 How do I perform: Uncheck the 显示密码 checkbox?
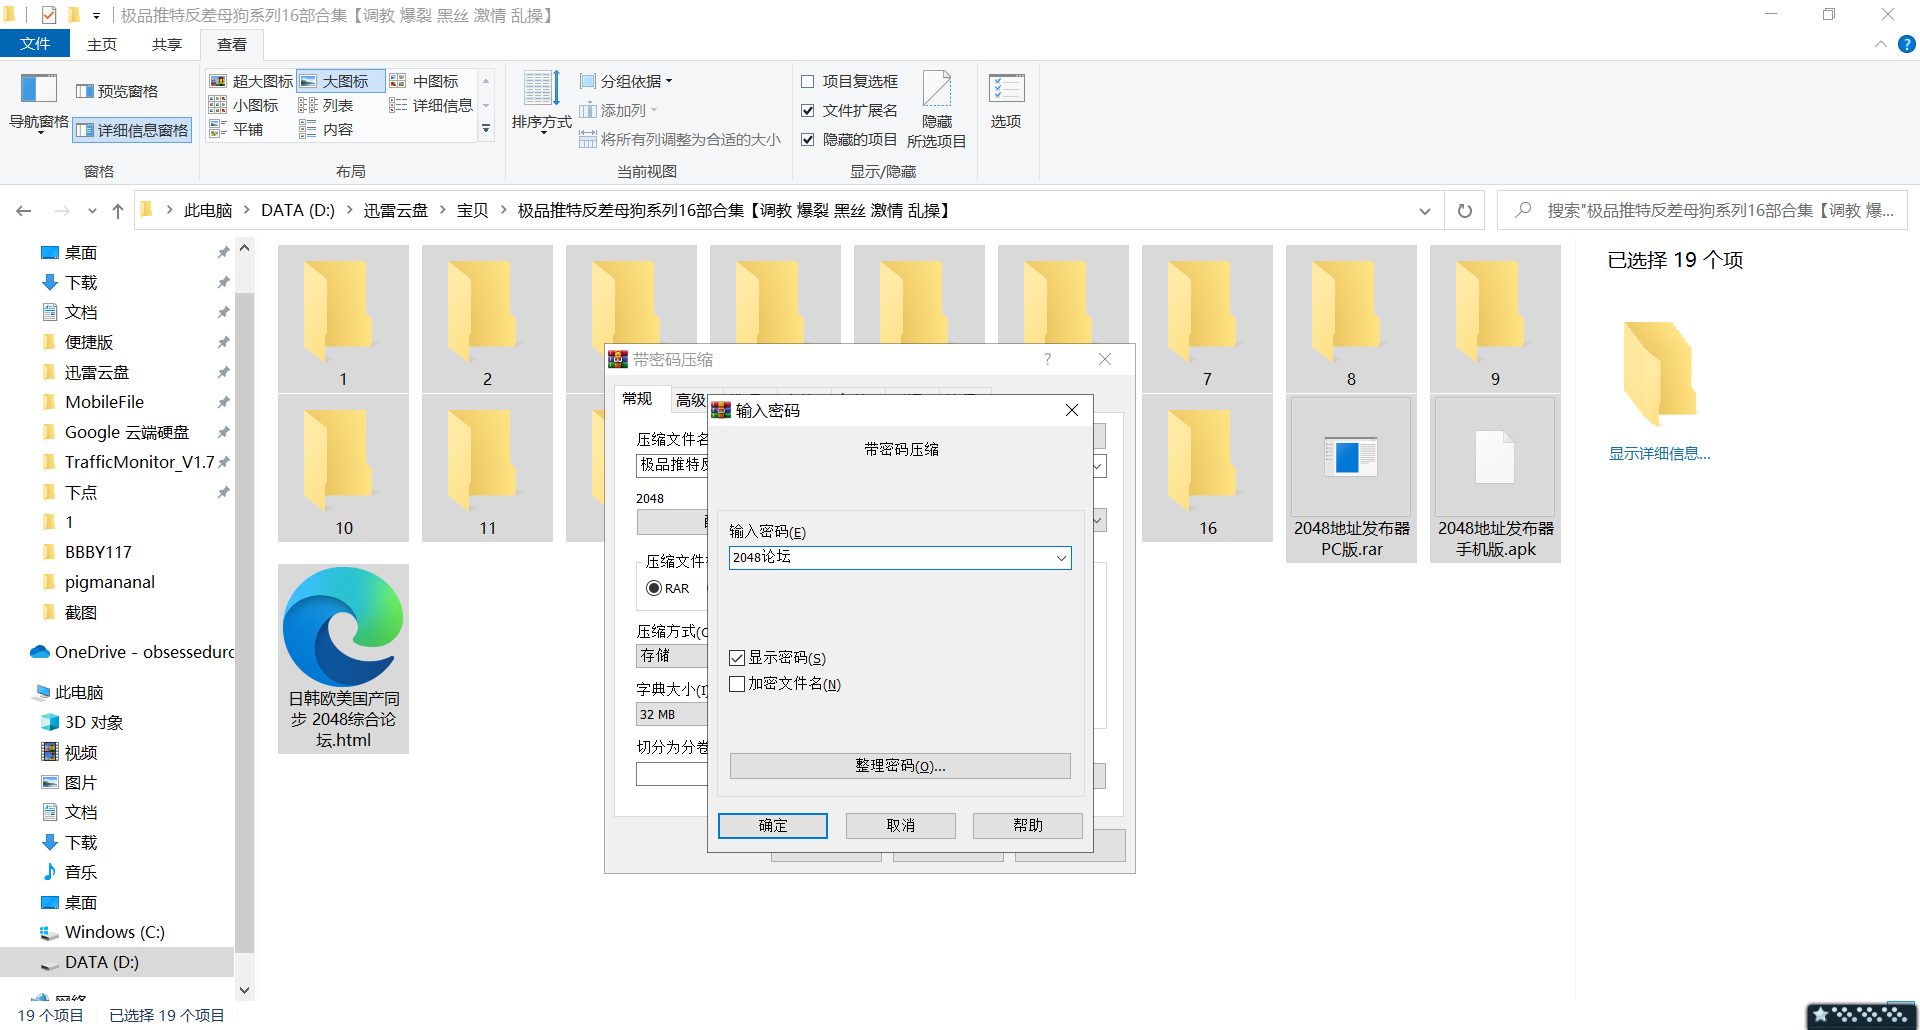[x=737, y=658]
